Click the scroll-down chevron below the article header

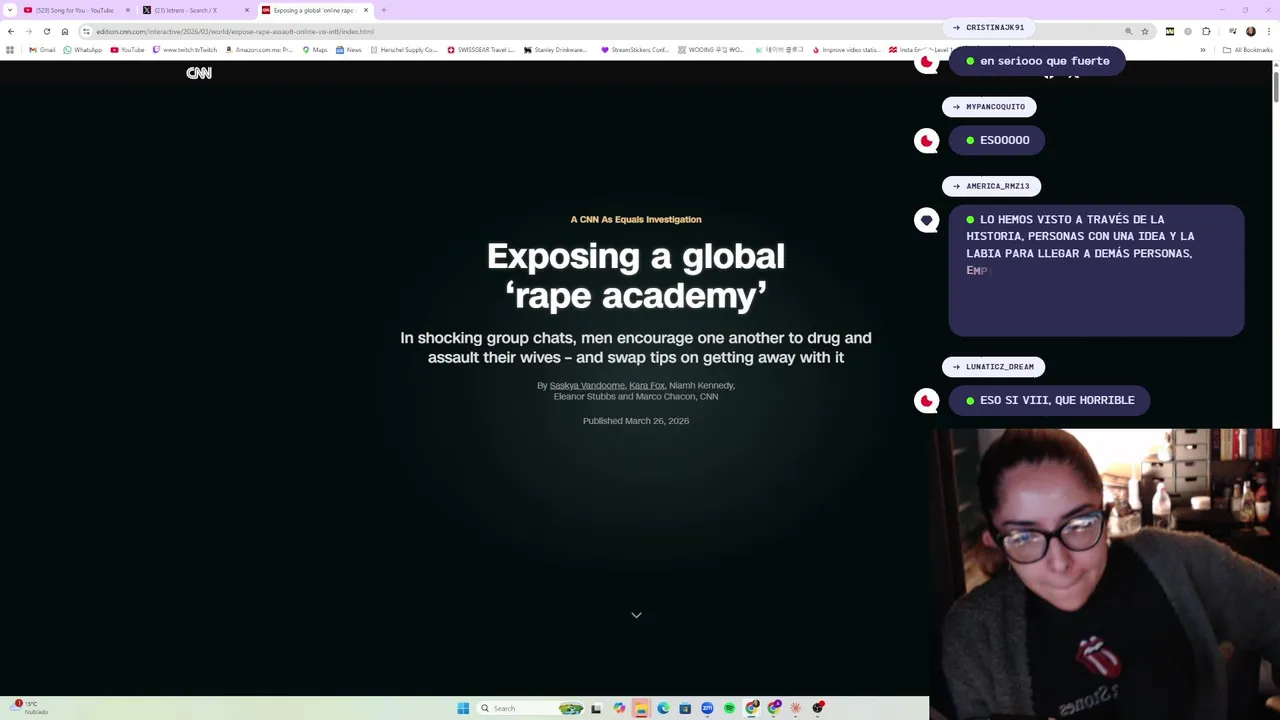pos(636,615)
